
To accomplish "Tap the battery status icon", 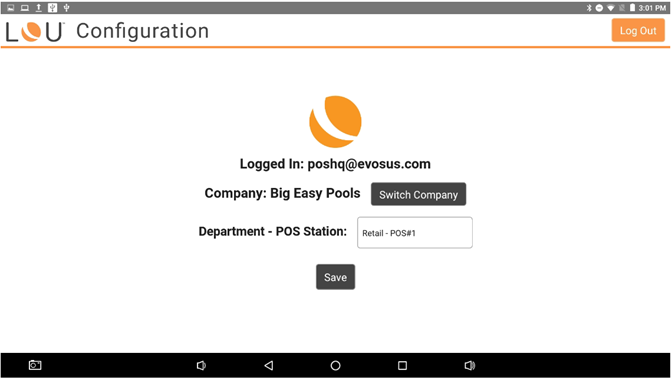I will pyautogui.click(x=632, y=8).
